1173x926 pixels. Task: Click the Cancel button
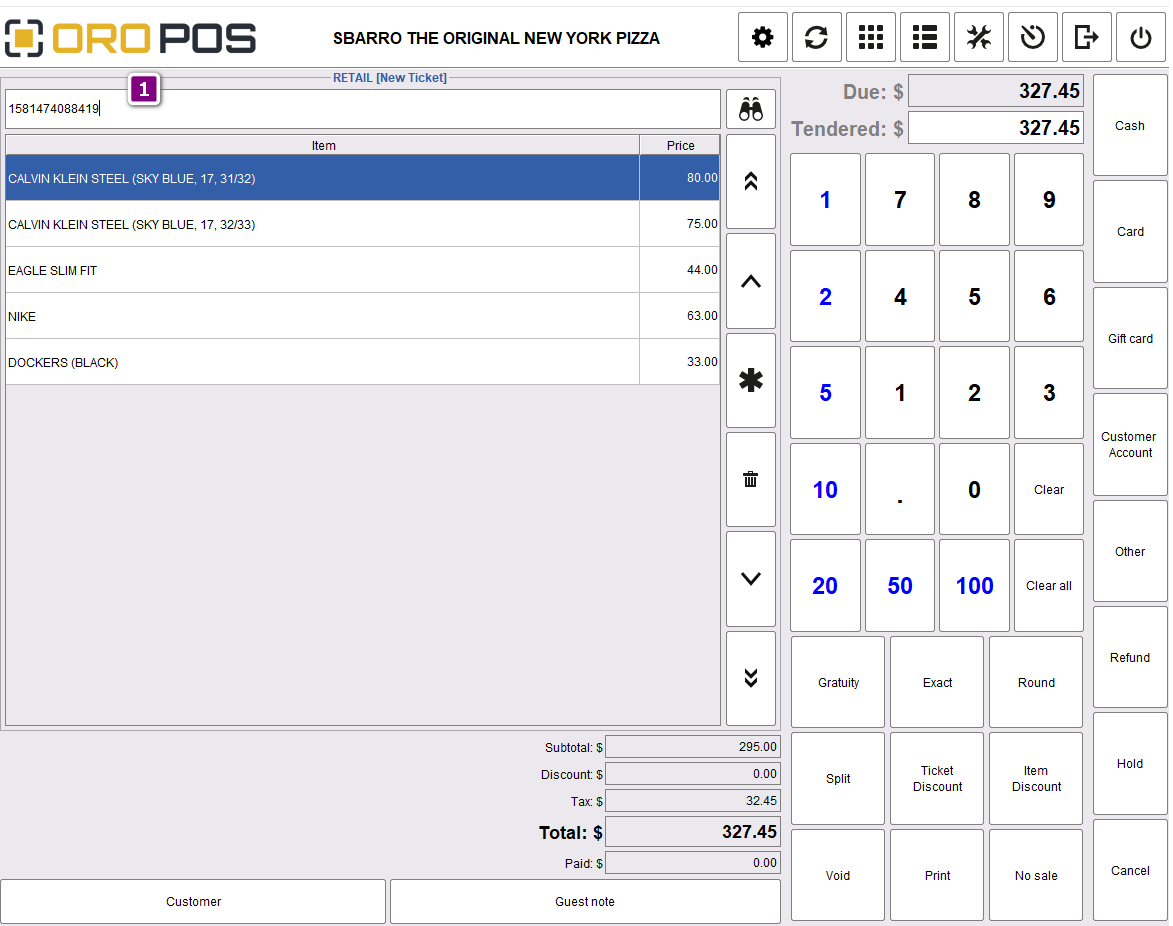1130,871
